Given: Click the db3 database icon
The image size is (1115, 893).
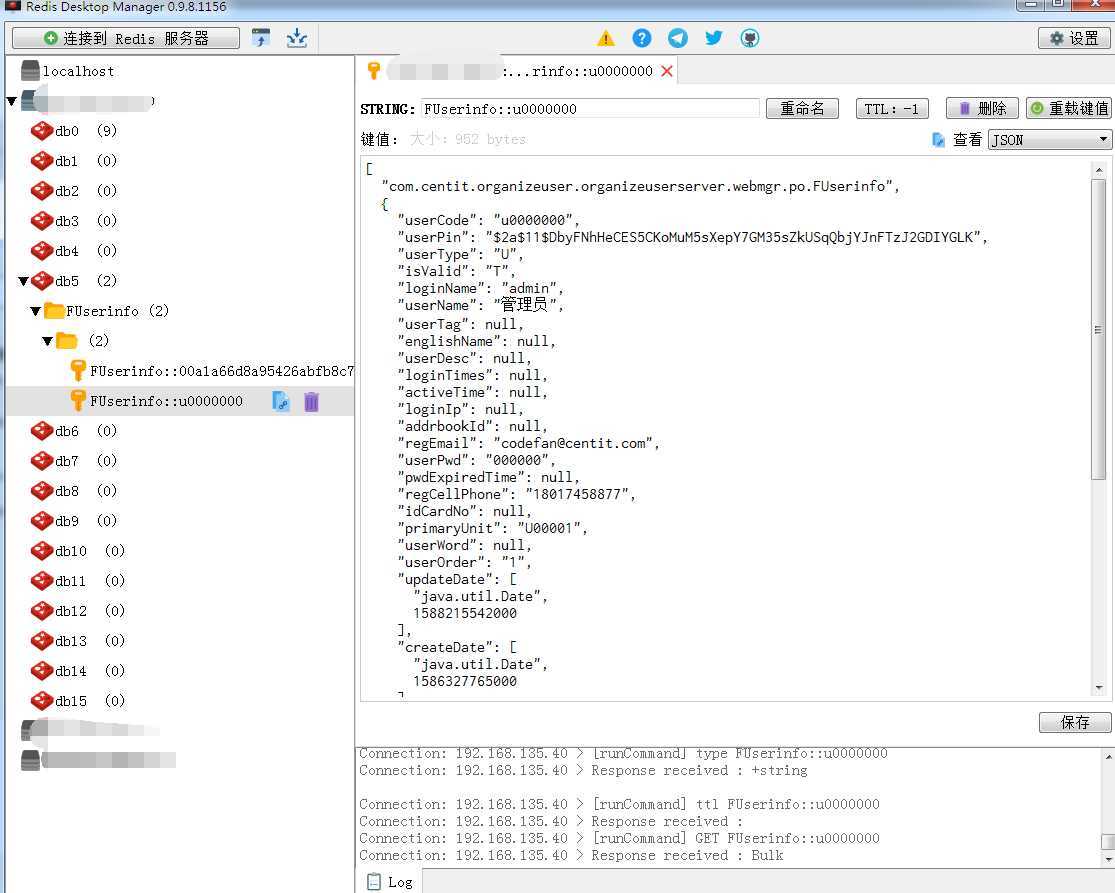Looking at the screenshot, I should point(42,221).
